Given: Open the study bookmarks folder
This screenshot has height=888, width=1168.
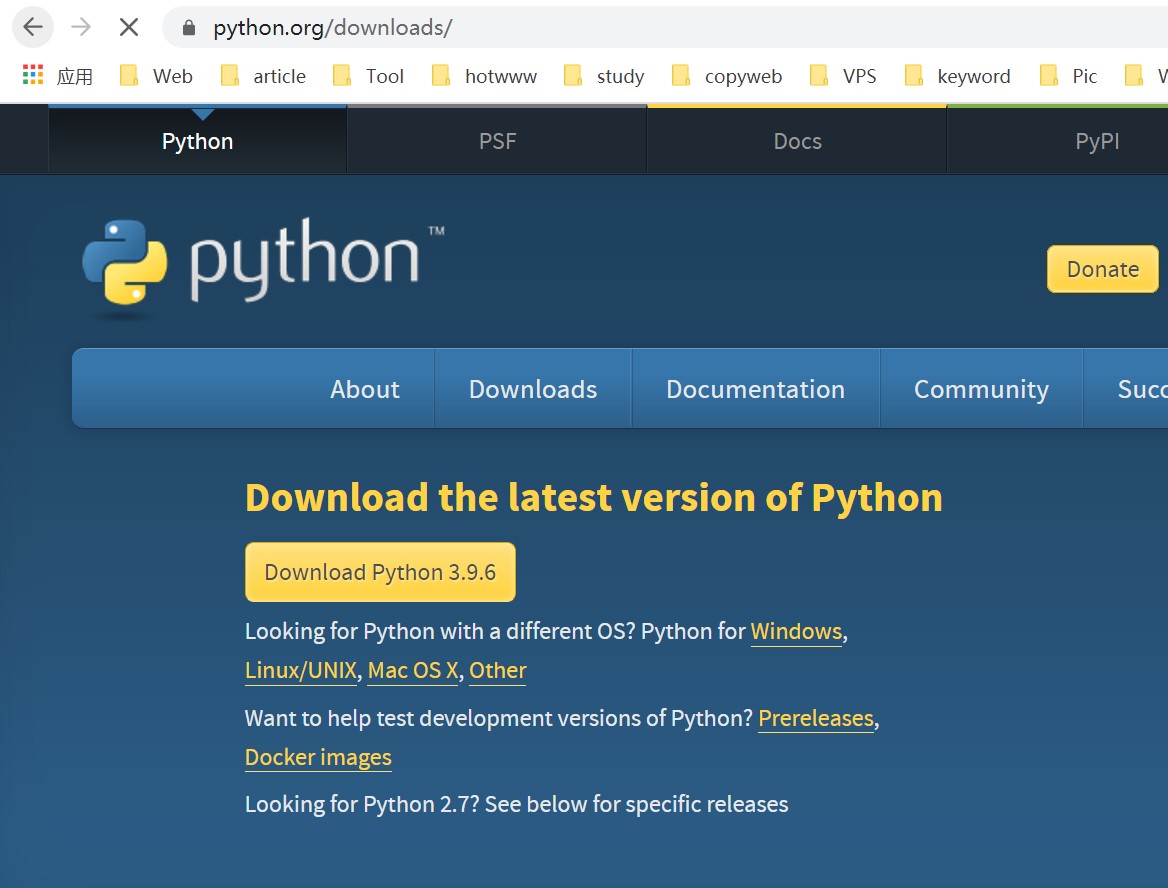Looking at the screenshot, I should click(603, 76).
